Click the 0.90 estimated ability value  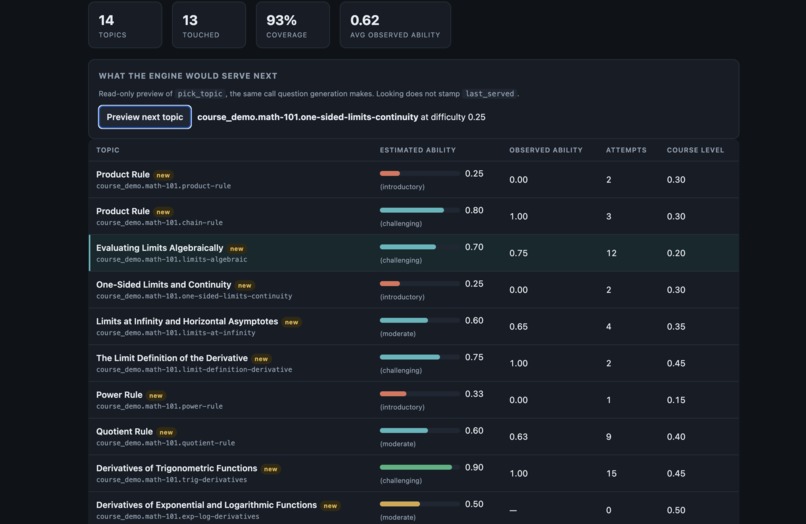coord(474,467)
